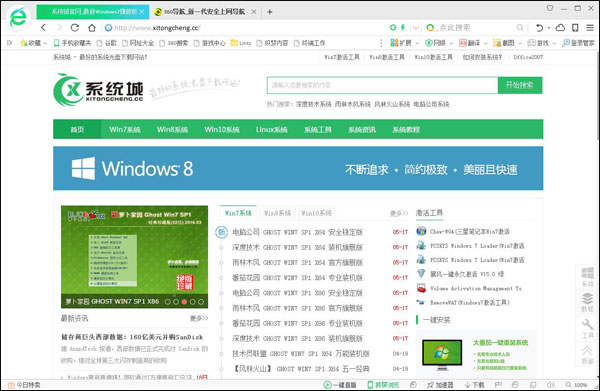Close the 系统城 tab

click(142, 12)
